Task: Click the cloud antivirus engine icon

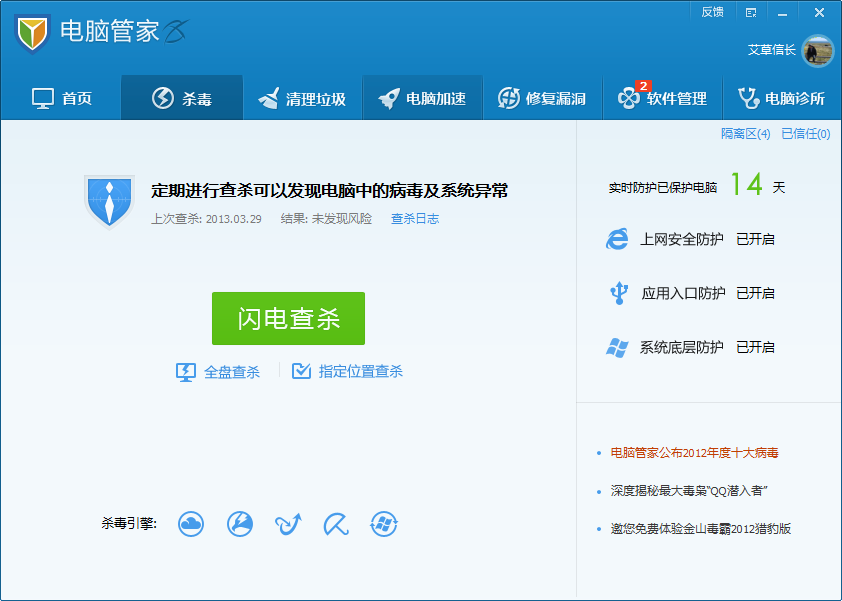Action: (191, 523)
